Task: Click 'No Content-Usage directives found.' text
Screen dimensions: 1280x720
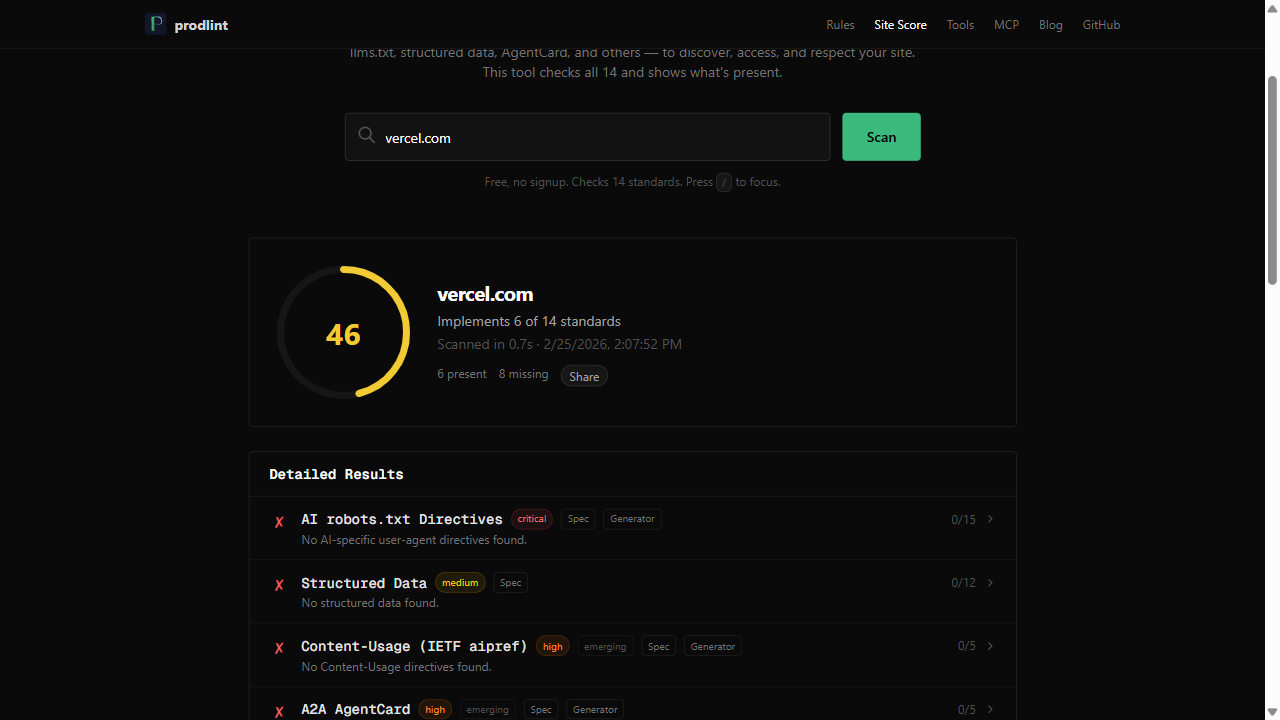Action: click(396, 667)
